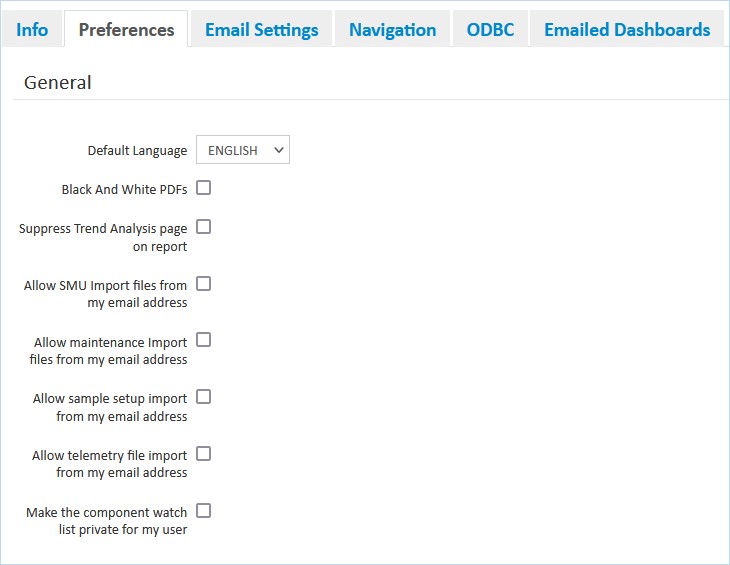Click the Default Language label text
The image size is (730, 565).
[137, 151]
